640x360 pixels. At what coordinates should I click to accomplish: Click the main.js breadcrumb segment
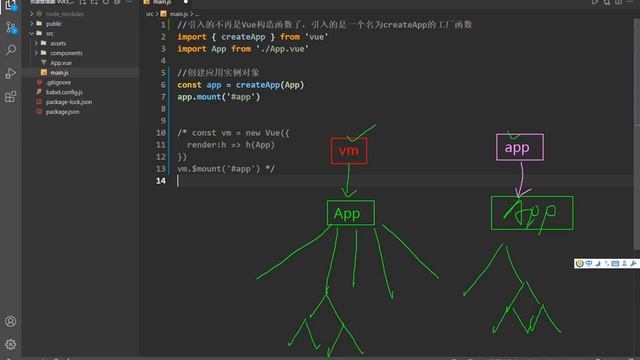pos(179,14)
